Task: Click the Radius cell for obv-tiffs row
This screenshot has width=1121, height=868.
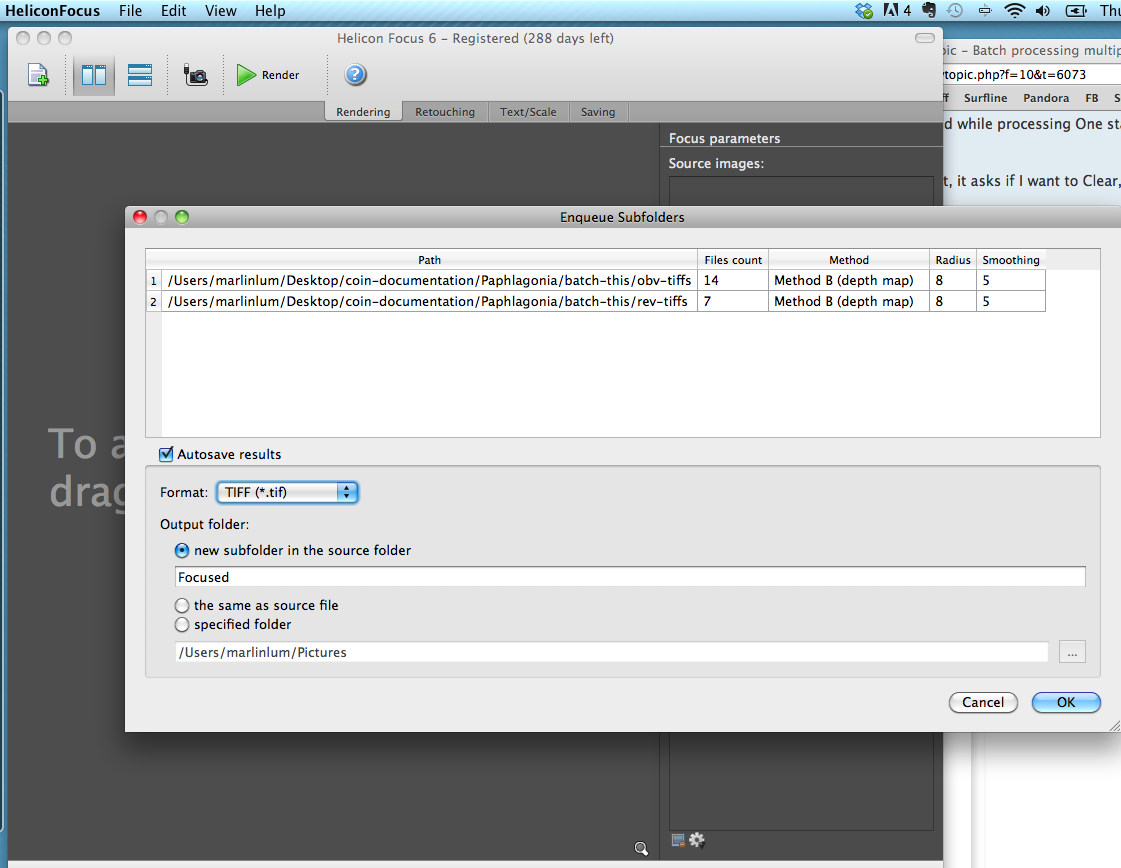Action: (952, 280)
